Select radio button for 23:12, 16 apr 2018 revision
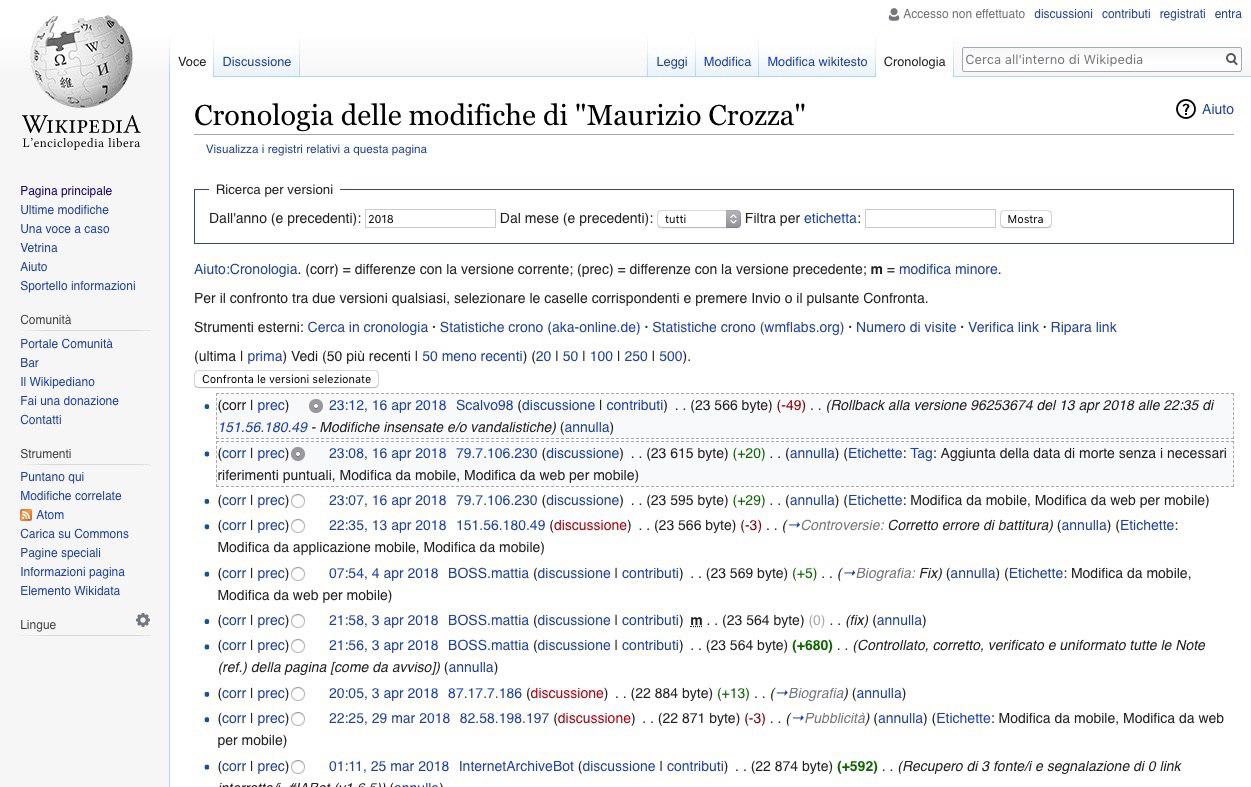The image size is (1251, 787). click(x=316, y=406)
